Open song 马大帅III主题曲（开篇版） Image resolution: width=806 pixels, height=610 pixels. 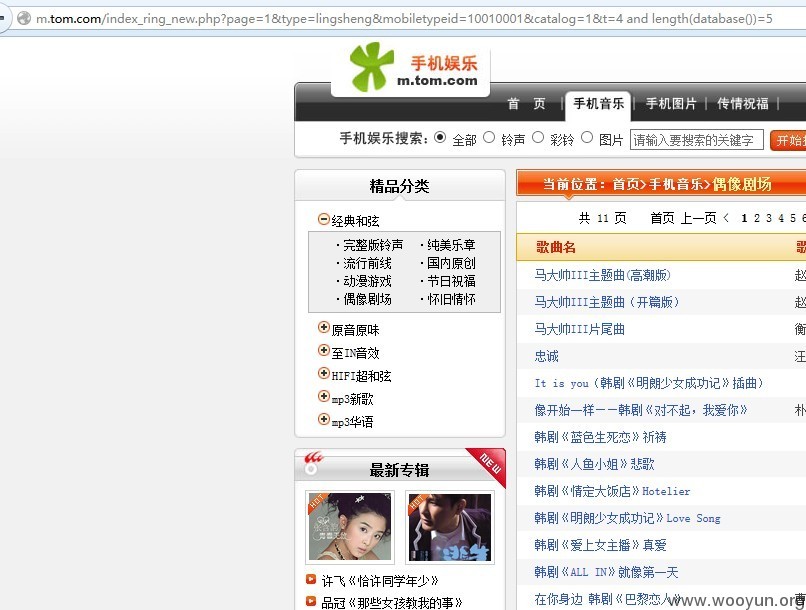607,302
